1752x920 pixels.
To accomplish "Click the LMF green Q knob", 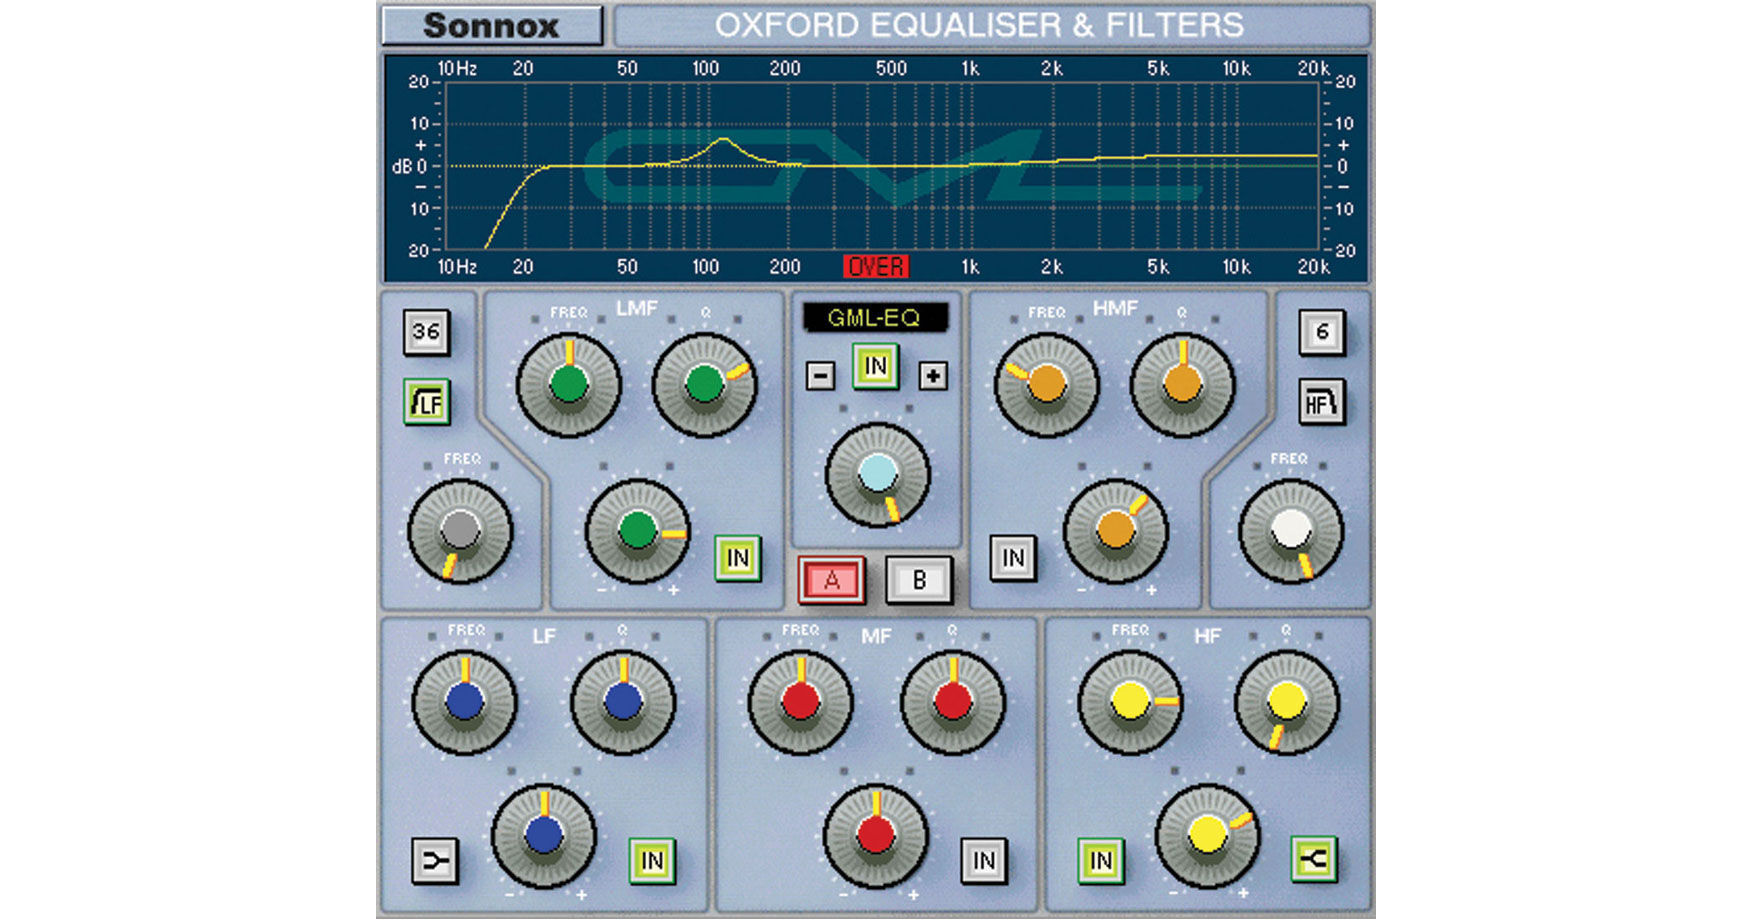I will pos(704,385).
